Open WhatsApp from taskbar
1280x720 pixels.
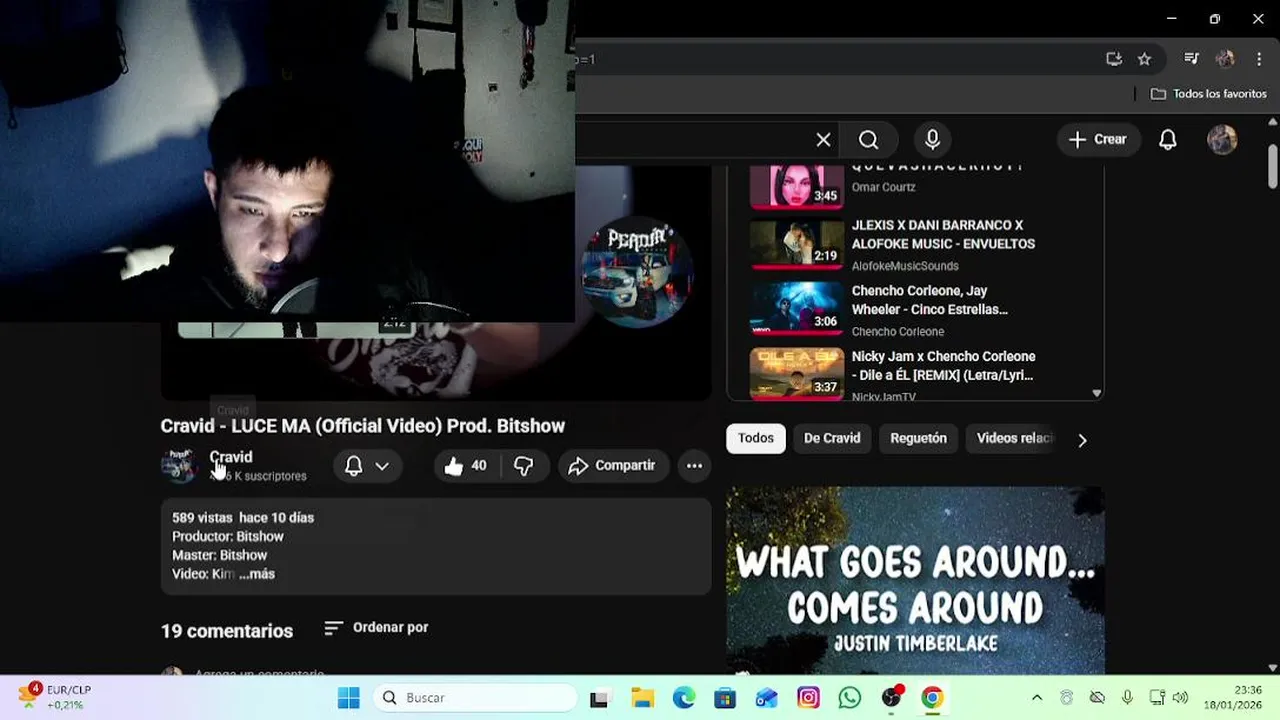coord(849,698)
